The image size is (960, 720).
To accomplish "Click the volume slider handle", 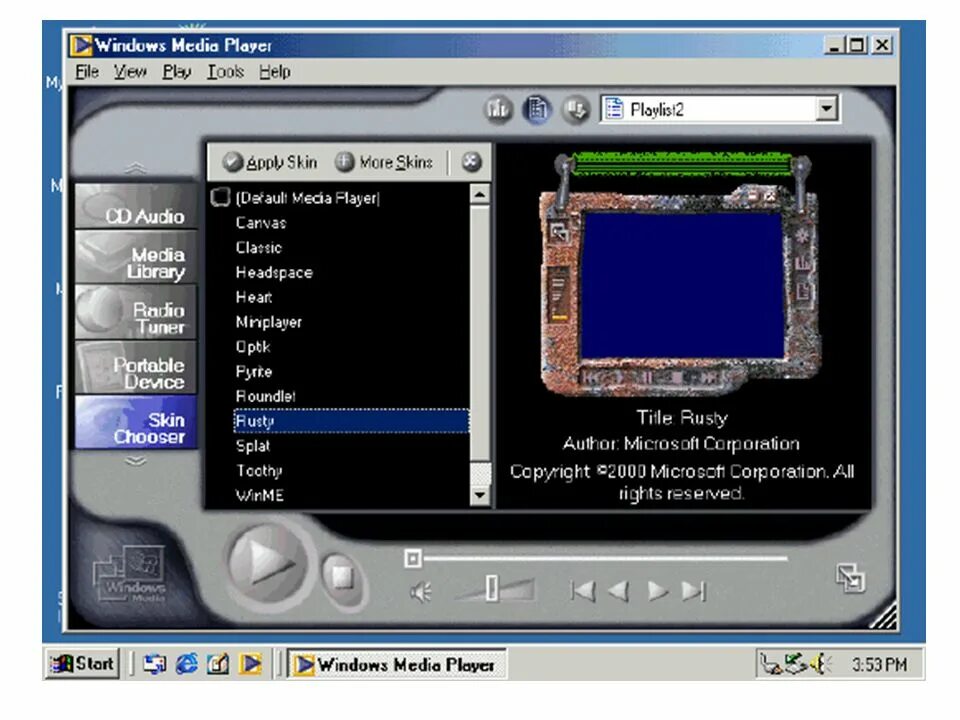I will [492, 588].
